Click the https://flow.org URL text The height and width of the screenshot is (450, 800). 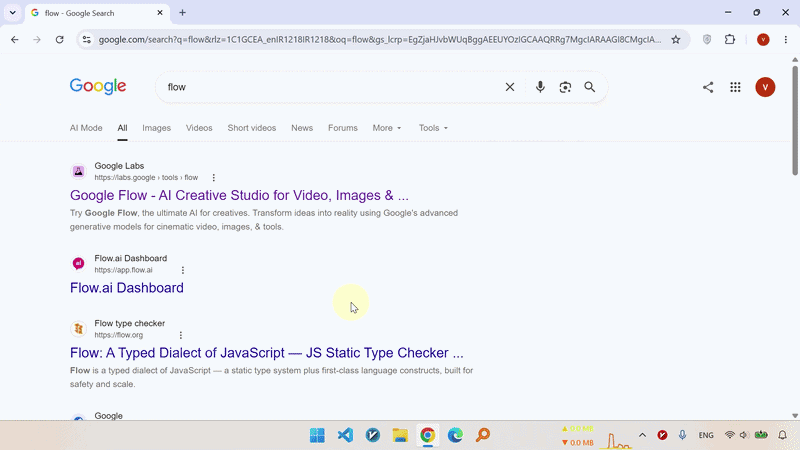[118, 335]
